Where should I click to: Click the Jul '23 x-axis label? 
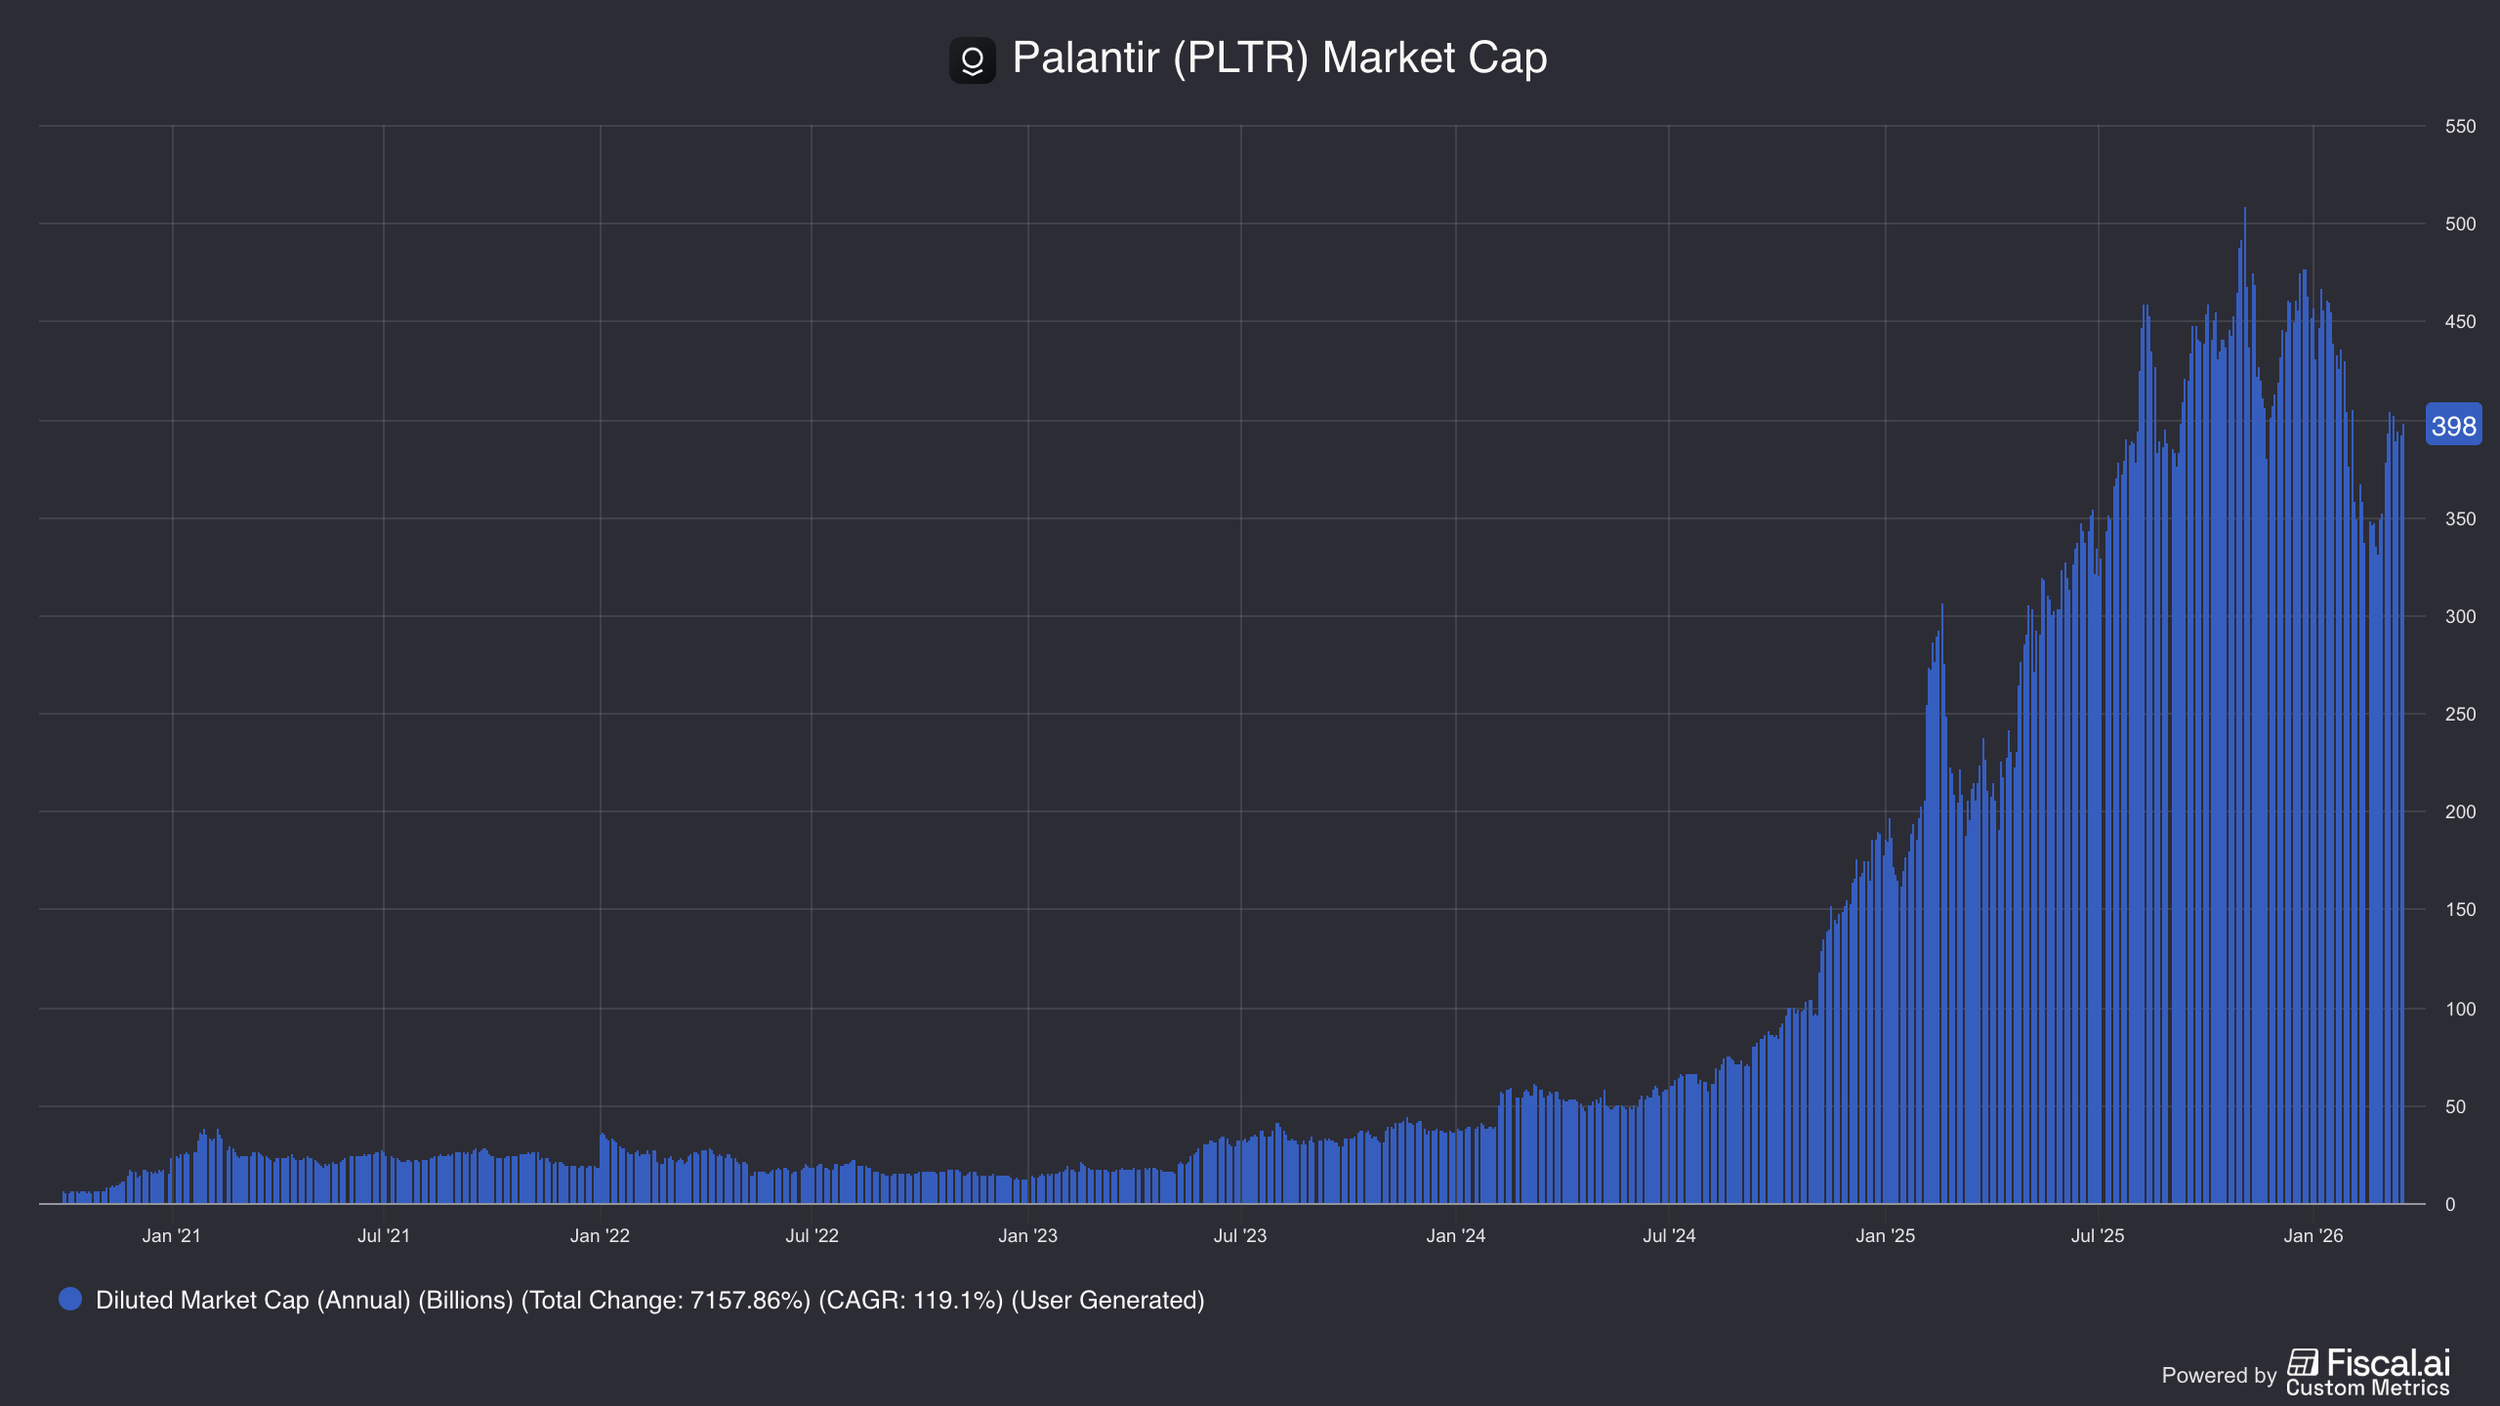click(x=1240, y=1236)
